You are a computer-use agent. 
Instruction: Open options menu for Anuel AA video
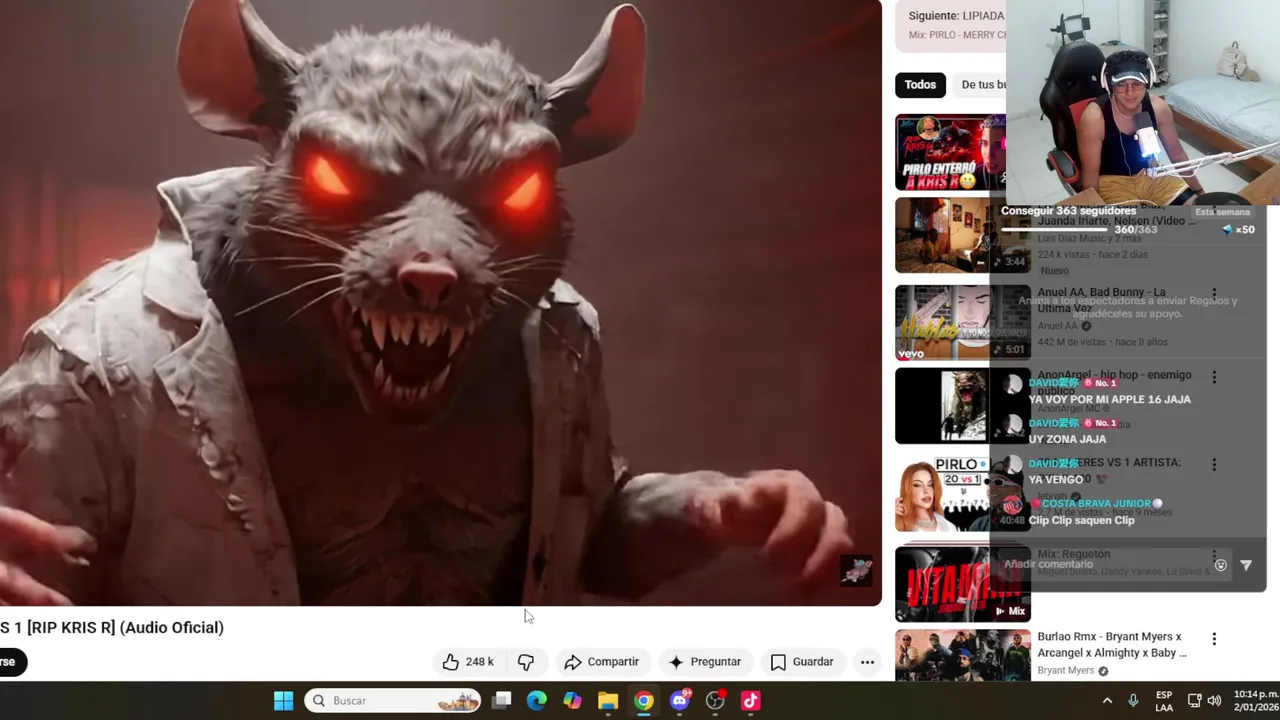click(x=1214, y=293)
